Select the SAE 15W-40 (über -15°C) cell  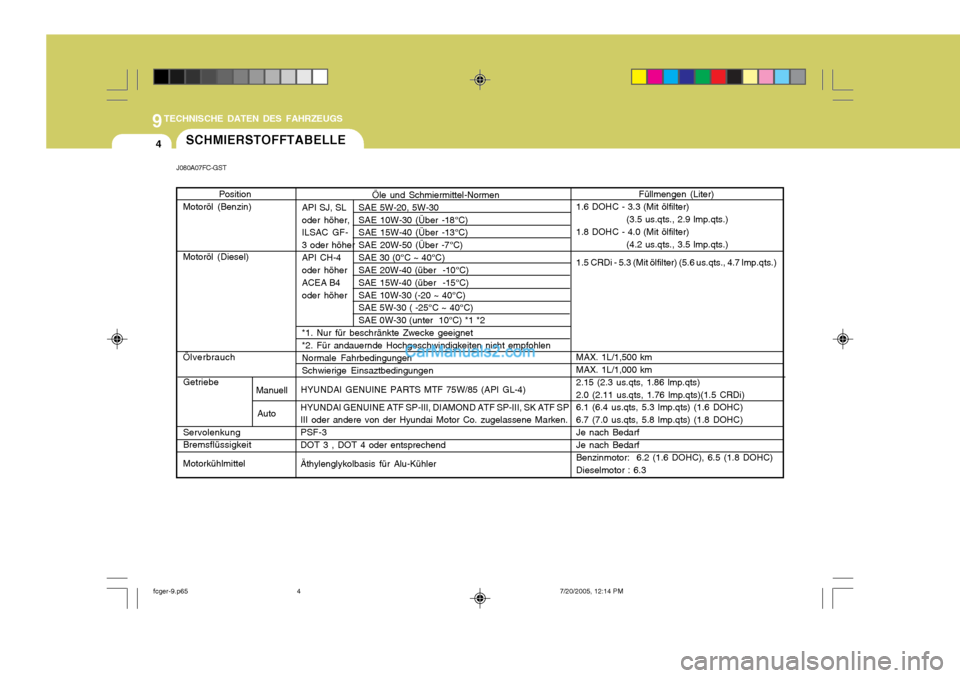pos(414,283)
